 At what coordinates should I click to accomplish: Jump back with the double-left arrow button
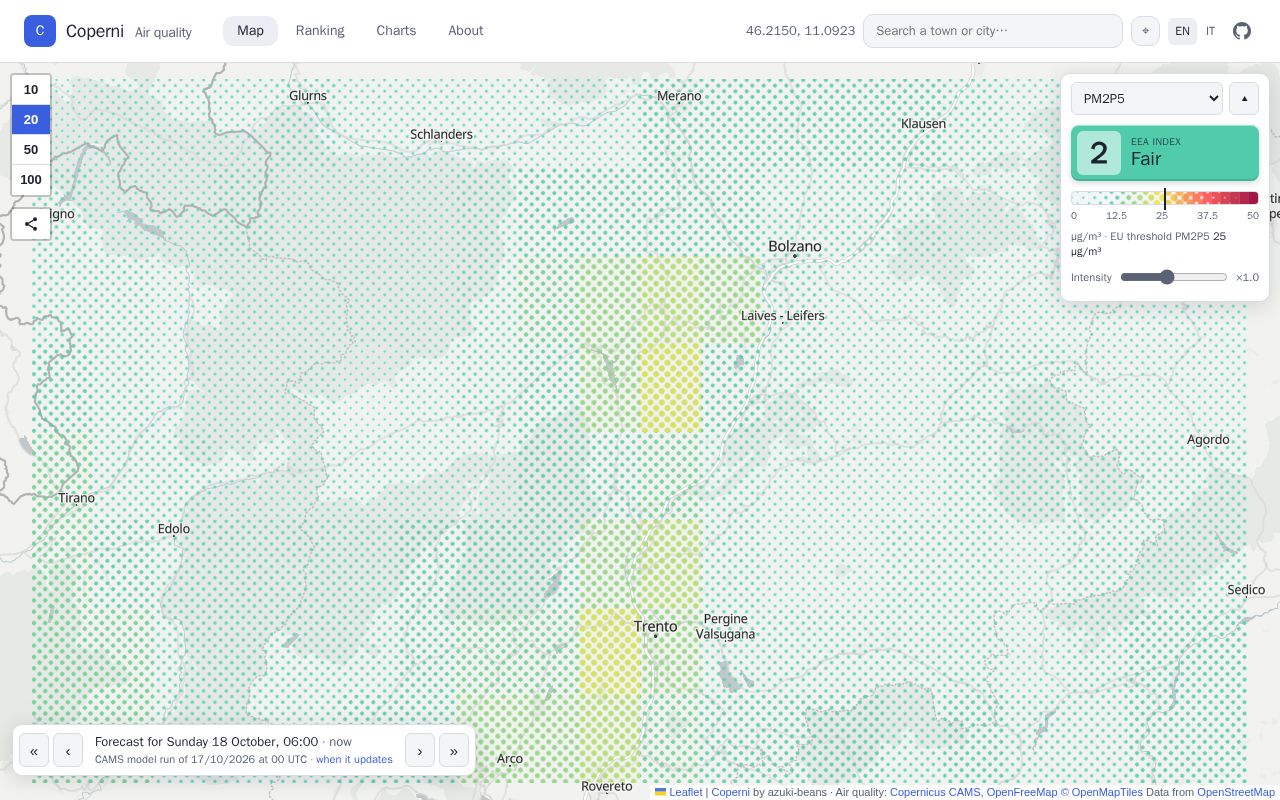pos(34,750)
